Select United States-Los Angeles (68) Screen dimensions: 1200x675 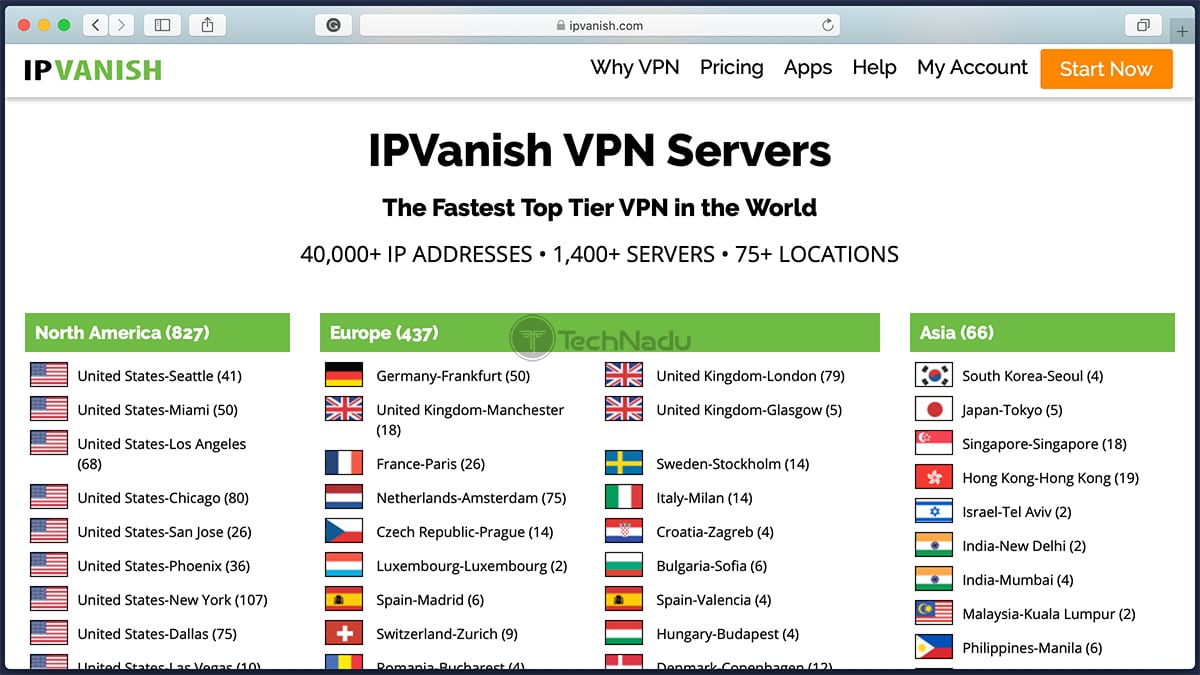point(162,454)
